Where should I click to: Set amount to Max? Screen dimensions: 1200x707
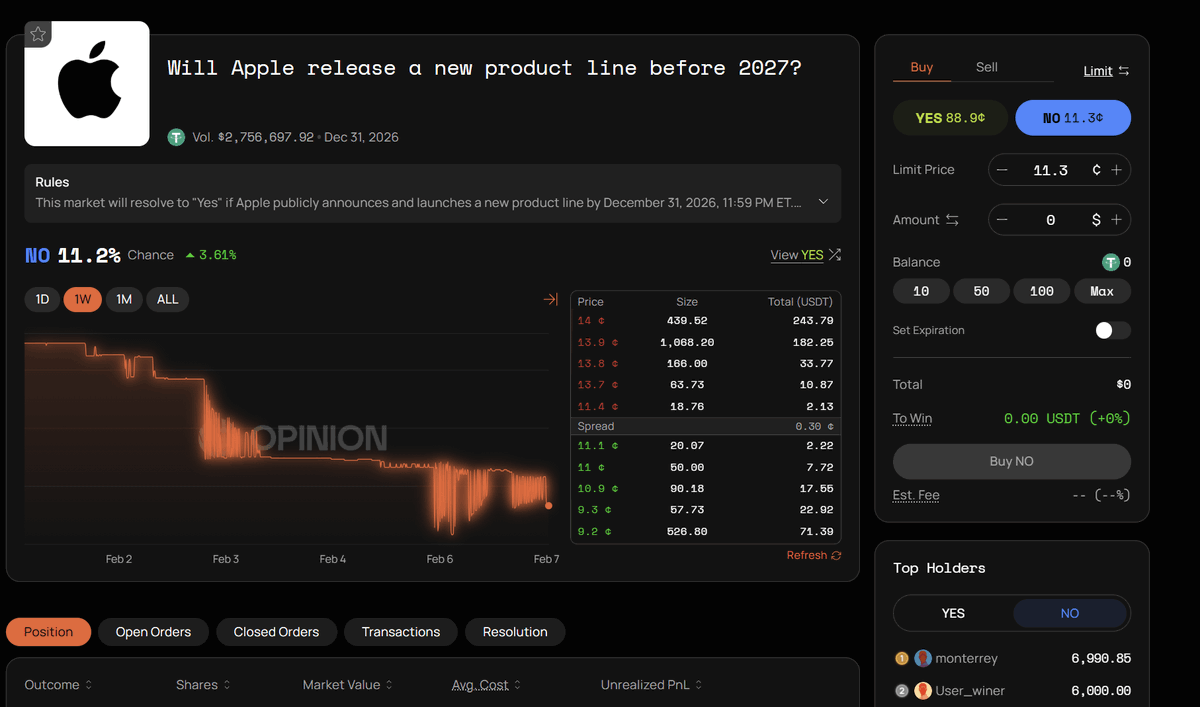point(1102,291)
